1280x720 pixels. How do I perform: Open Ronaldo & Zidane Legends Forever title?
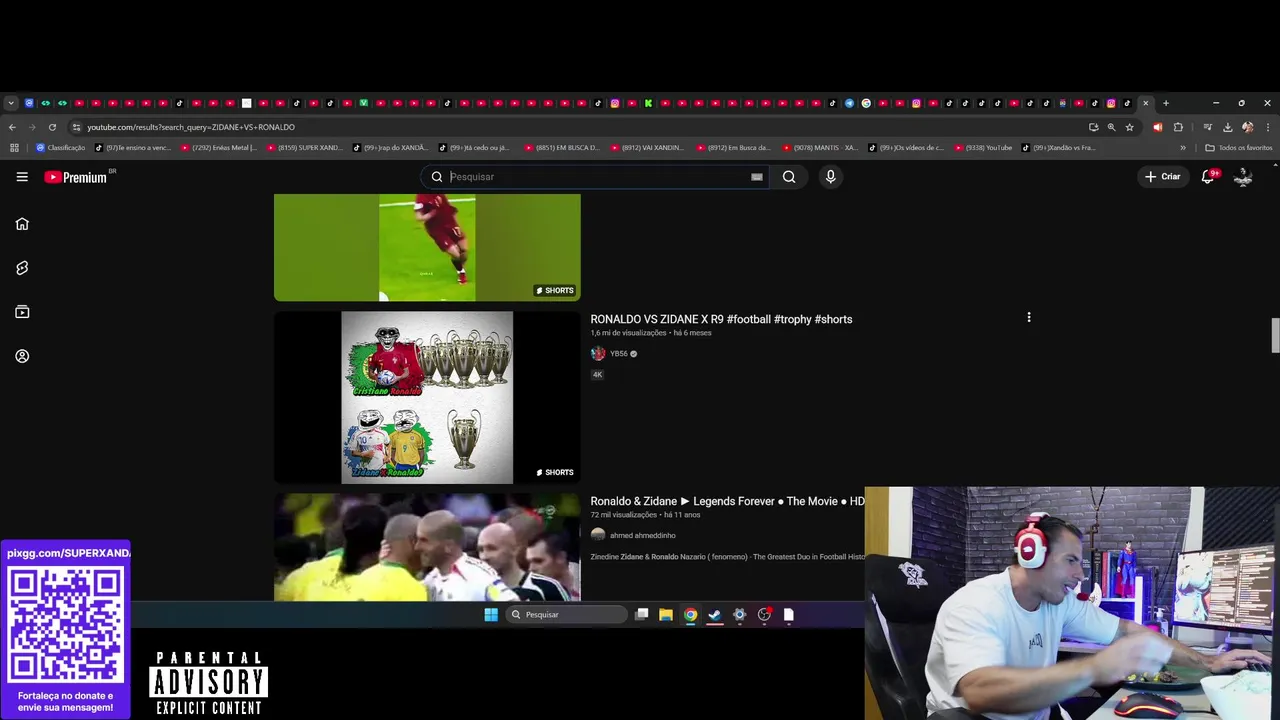[x=727, y=501]
